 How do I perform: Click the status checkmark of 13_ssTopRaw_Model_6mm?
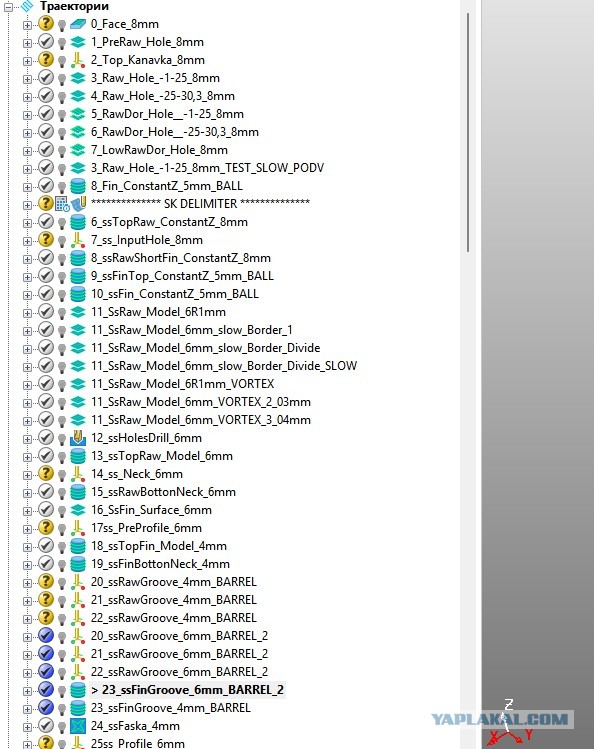coord(46,455)
